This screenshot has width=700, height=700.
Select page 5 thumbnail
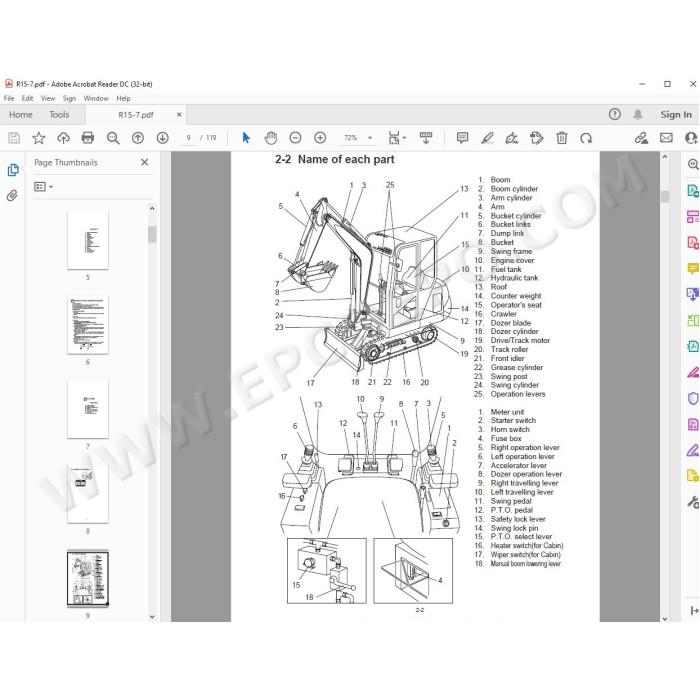coord(88,240)
